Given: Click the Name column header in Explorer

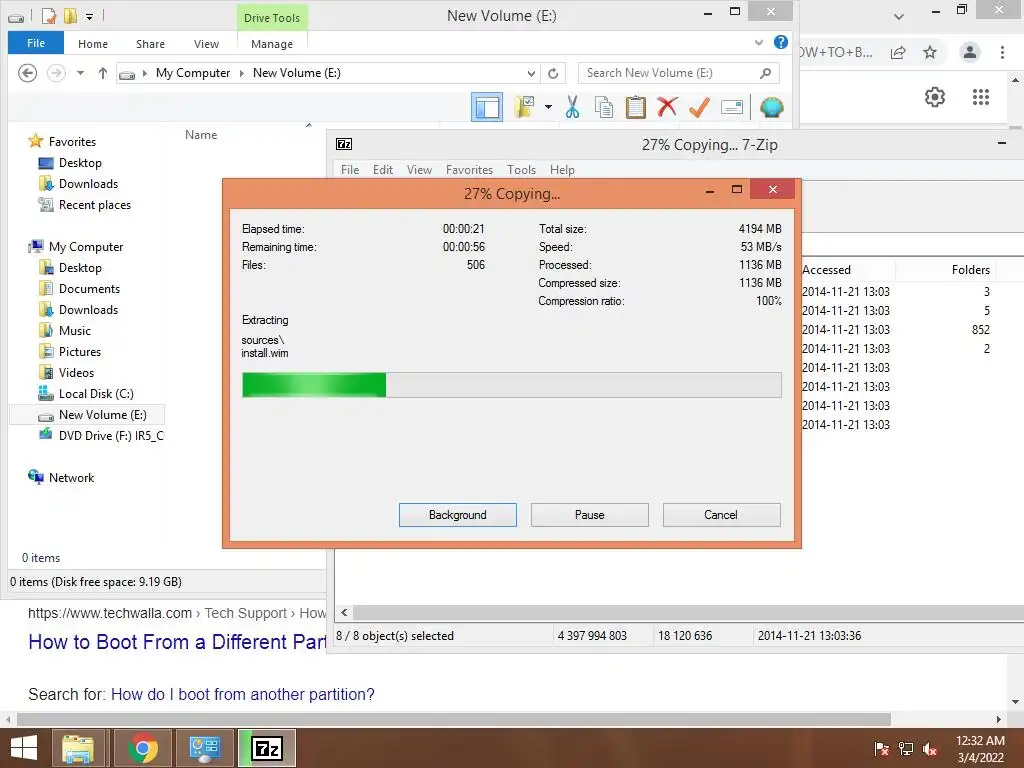Looking at the screenshot, I should tap(201, 135).
